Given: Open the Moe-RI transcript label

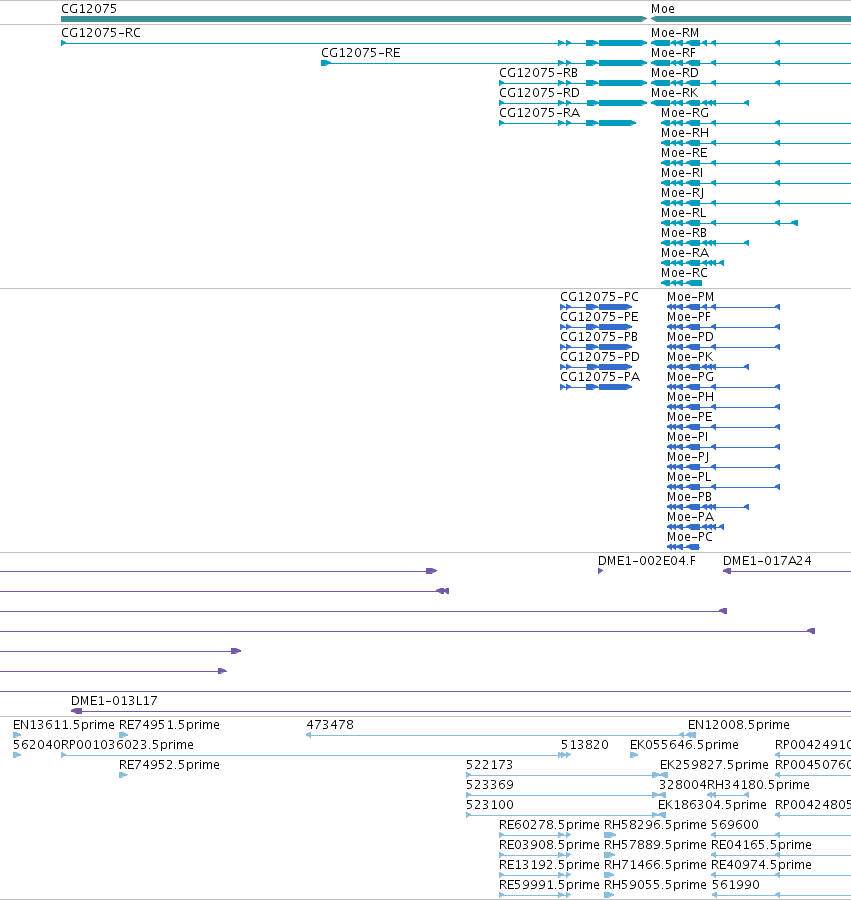Looking at the screenshot, I should coord(682,173).
